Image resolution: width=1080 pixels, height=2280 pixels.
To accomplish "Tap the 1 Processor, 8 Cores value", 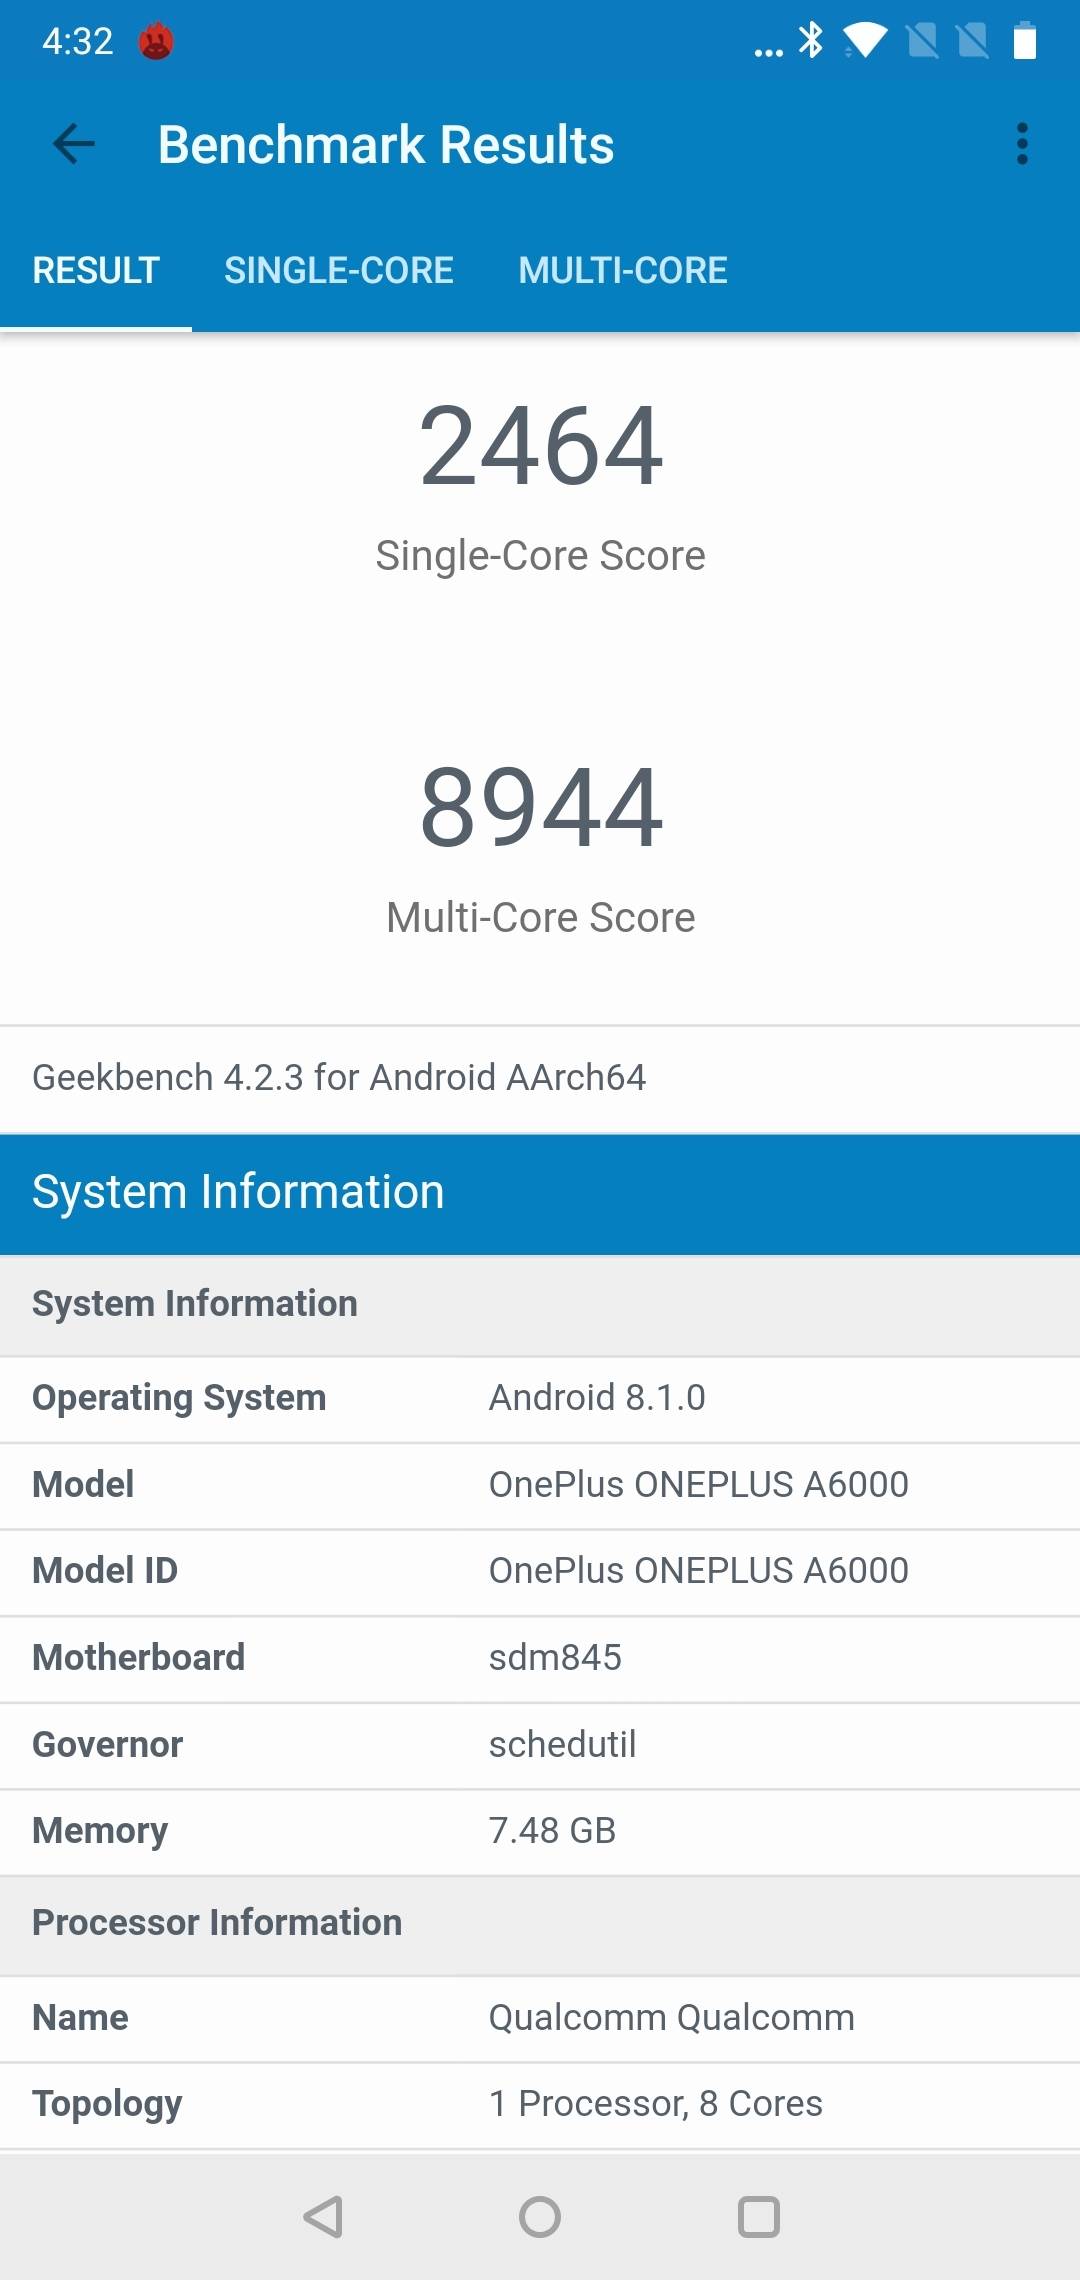I will (655, 2104).
